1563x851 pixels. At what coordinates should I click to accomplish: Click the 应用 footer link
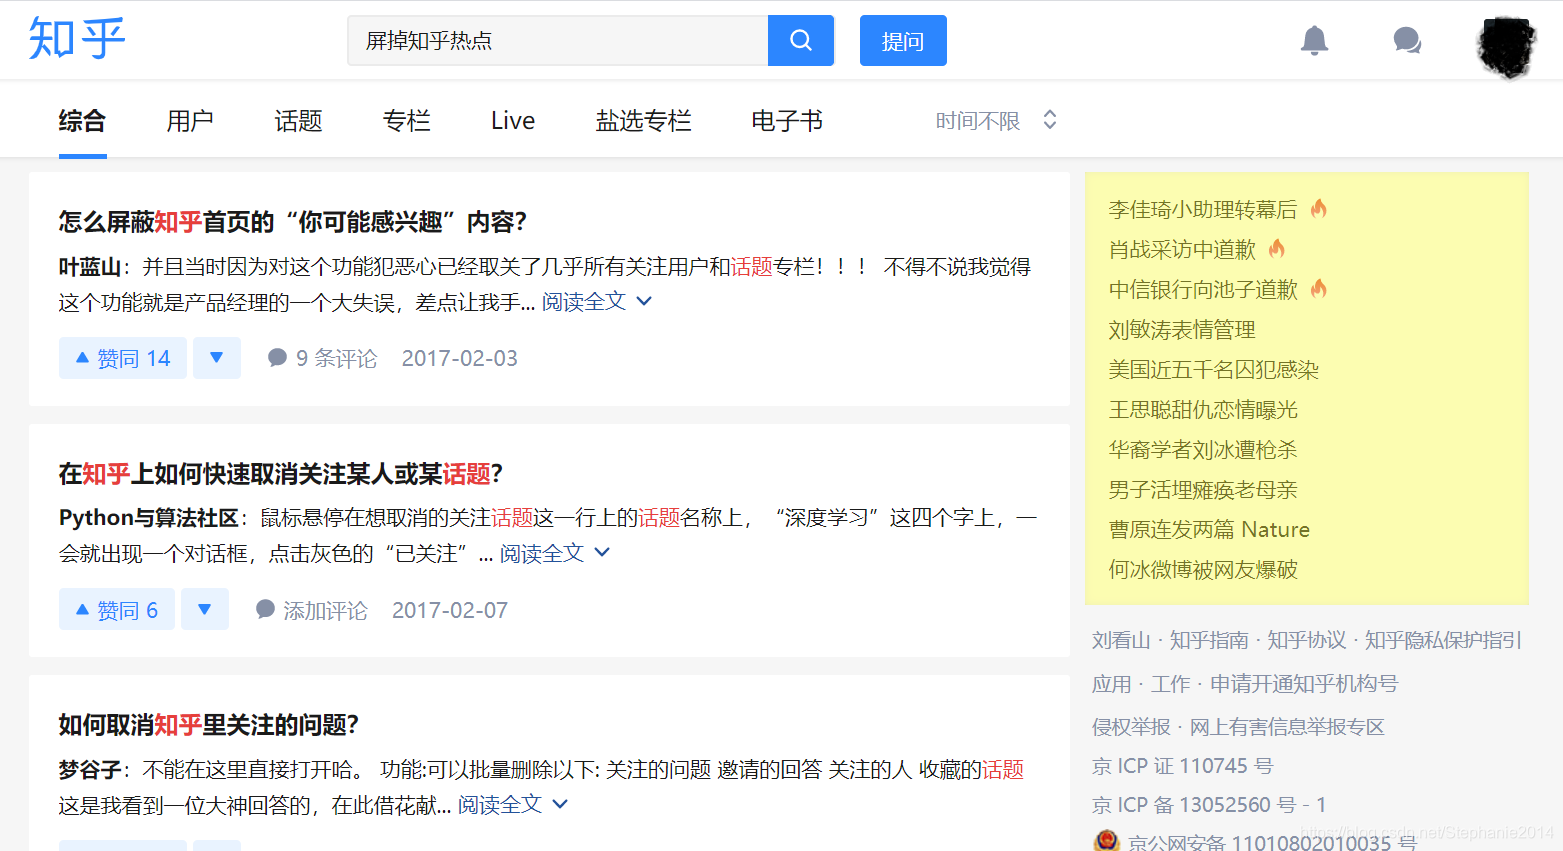[x=1112, y=684]
